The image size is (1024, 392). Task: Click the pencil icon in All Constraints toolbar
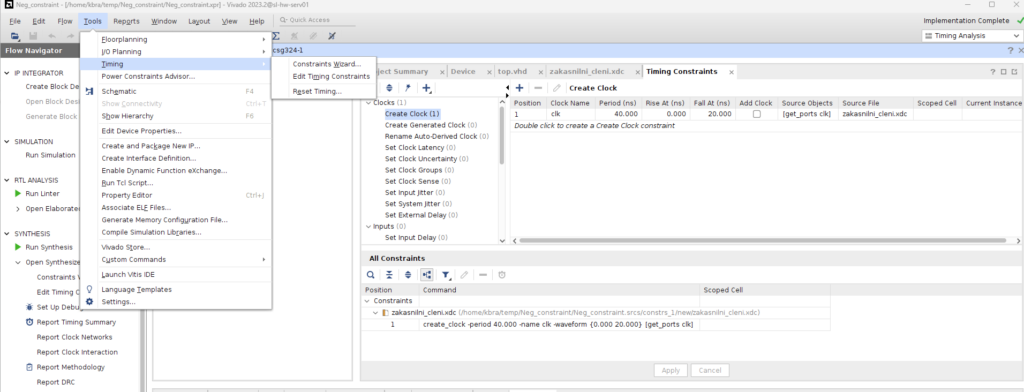(x=464, y=275)
